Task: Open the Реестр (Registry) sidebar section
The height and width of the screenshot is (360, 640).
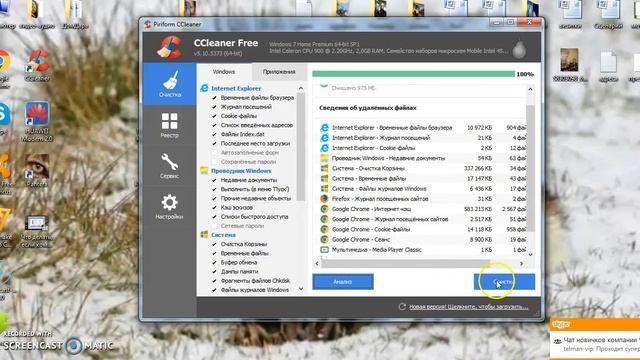Action: click(x=169, y=125)
